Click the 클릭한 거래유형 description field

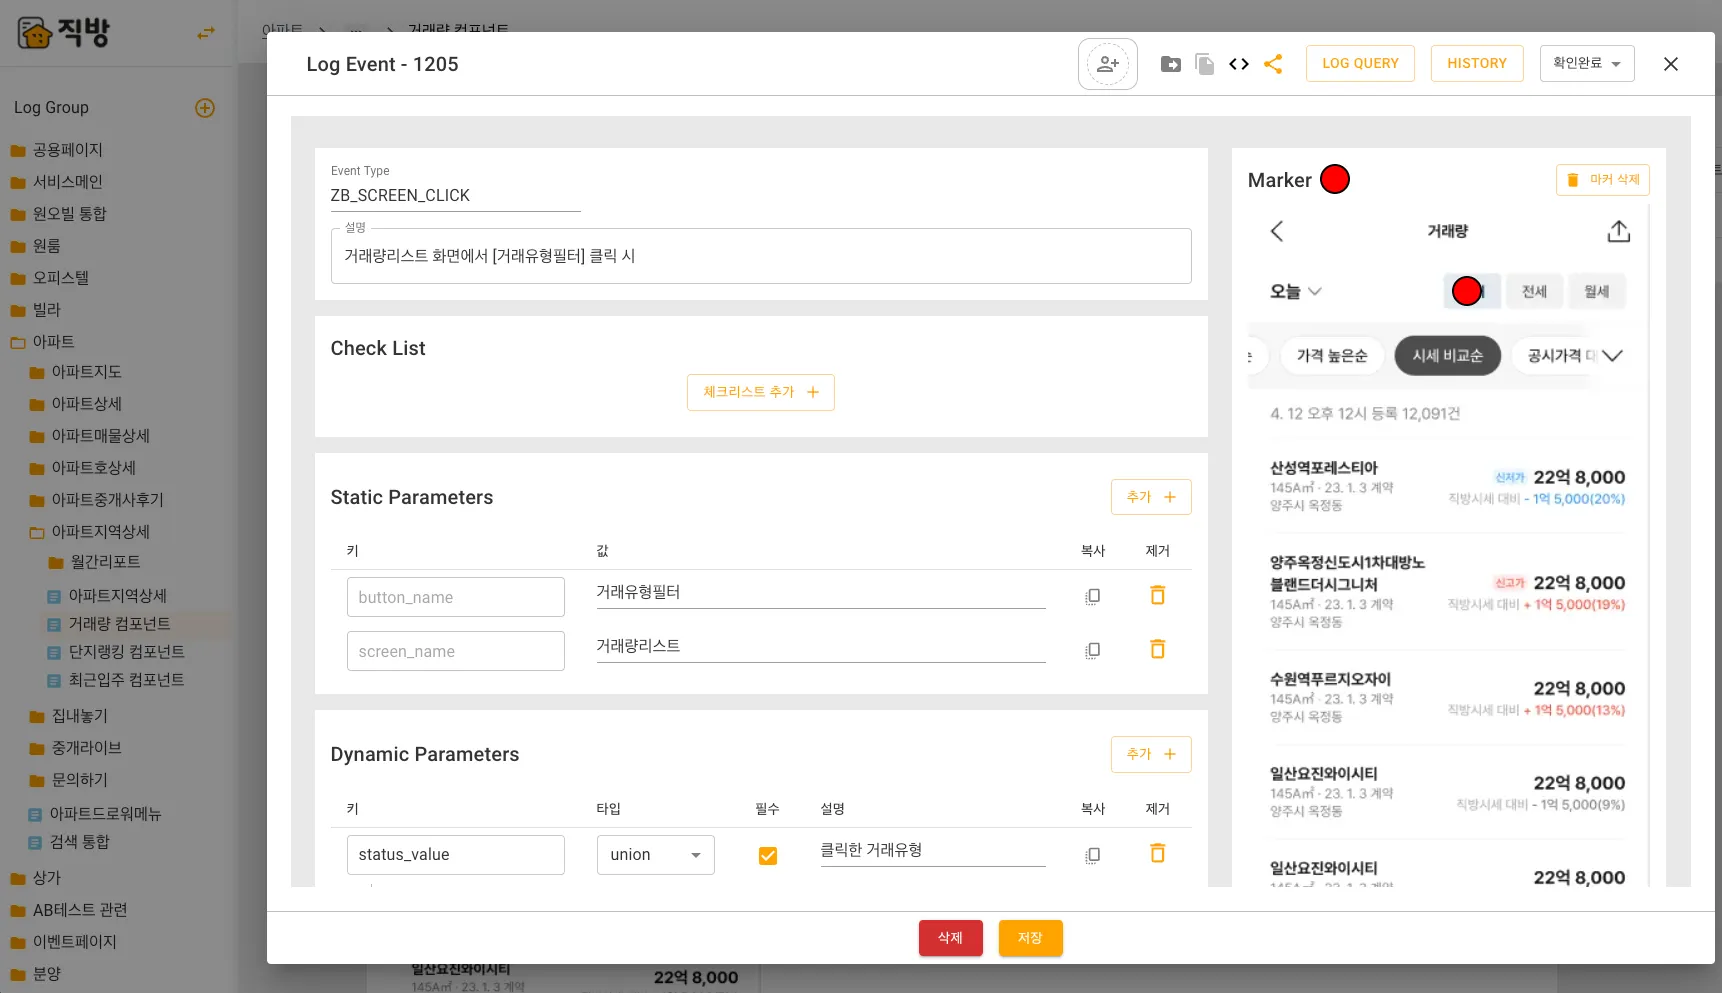[933, 850]
